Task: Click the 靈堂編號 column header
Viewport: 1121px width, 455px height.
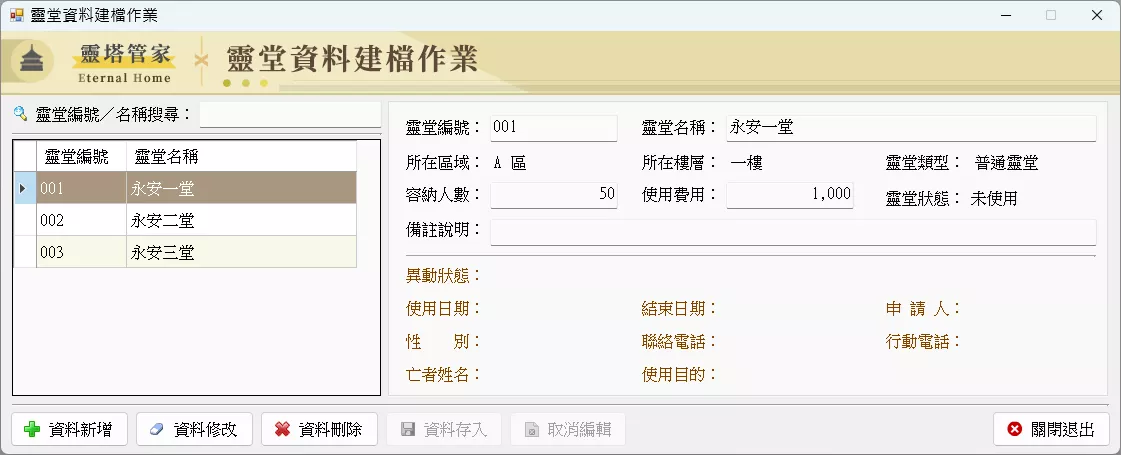Action: click(x=82, y=156)
